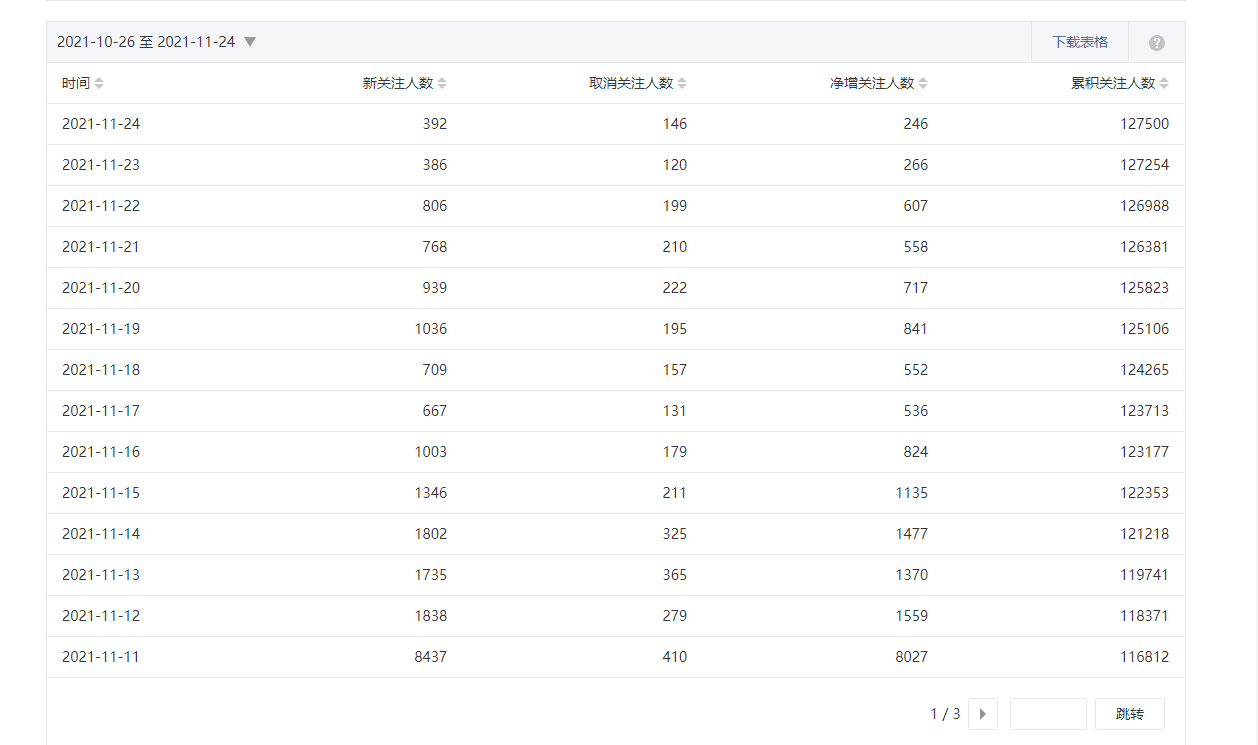Sort by 新关注人数 using sort arrows
1258x745 pixels.
442,84
